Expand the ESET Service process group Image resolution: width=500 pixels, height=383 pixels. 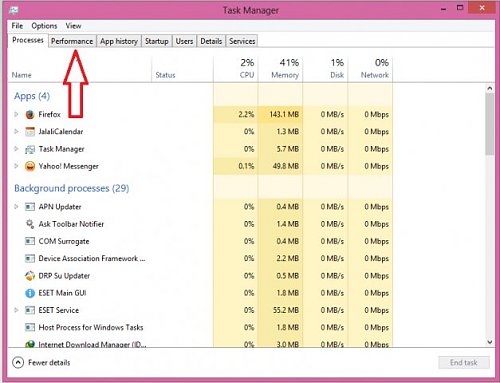[x=16, y=310]
